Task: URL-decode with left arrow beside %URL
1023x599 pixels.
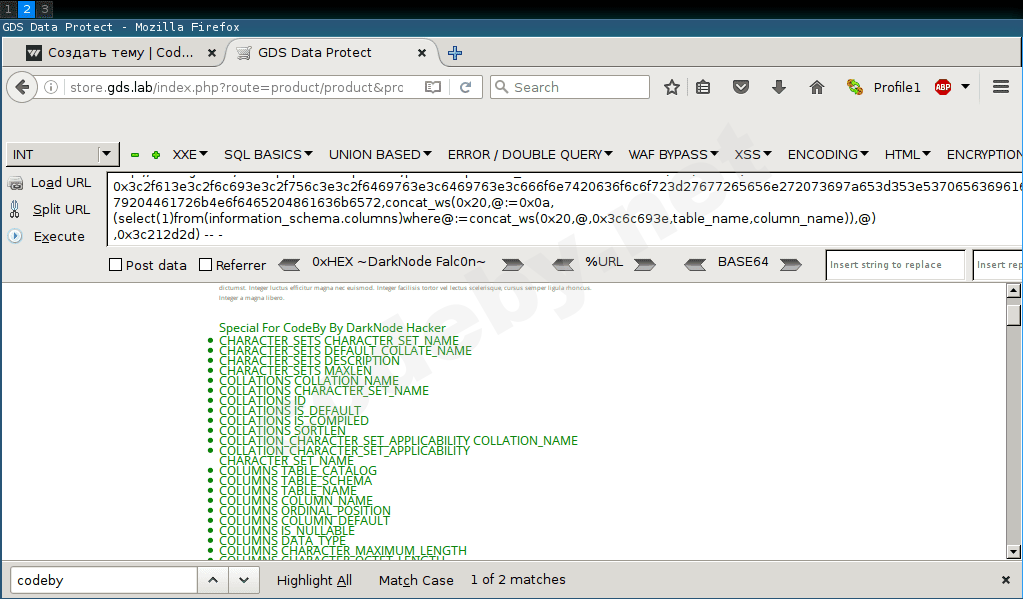Action: [x=563, y=264]
